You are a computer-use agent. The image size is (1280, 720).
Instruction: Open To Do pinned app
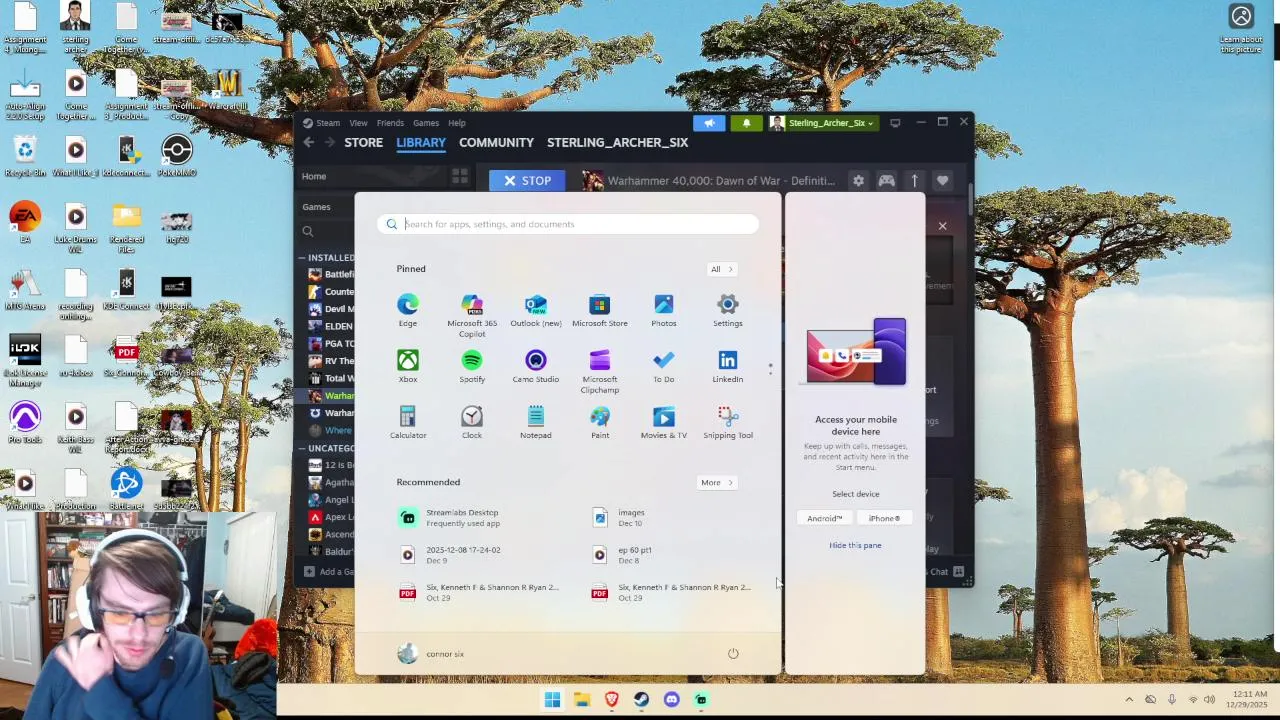[x=664, y=366]
